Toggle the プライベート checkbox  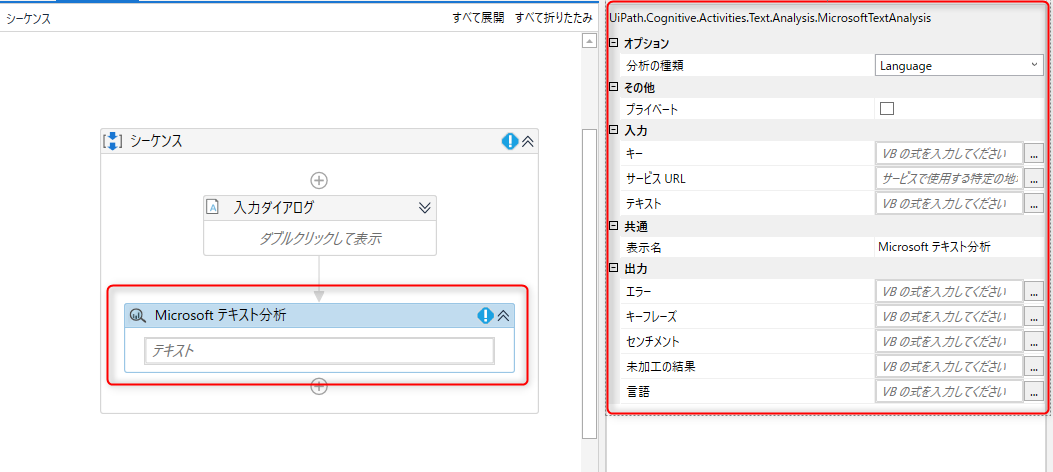[x=886, y=108]
